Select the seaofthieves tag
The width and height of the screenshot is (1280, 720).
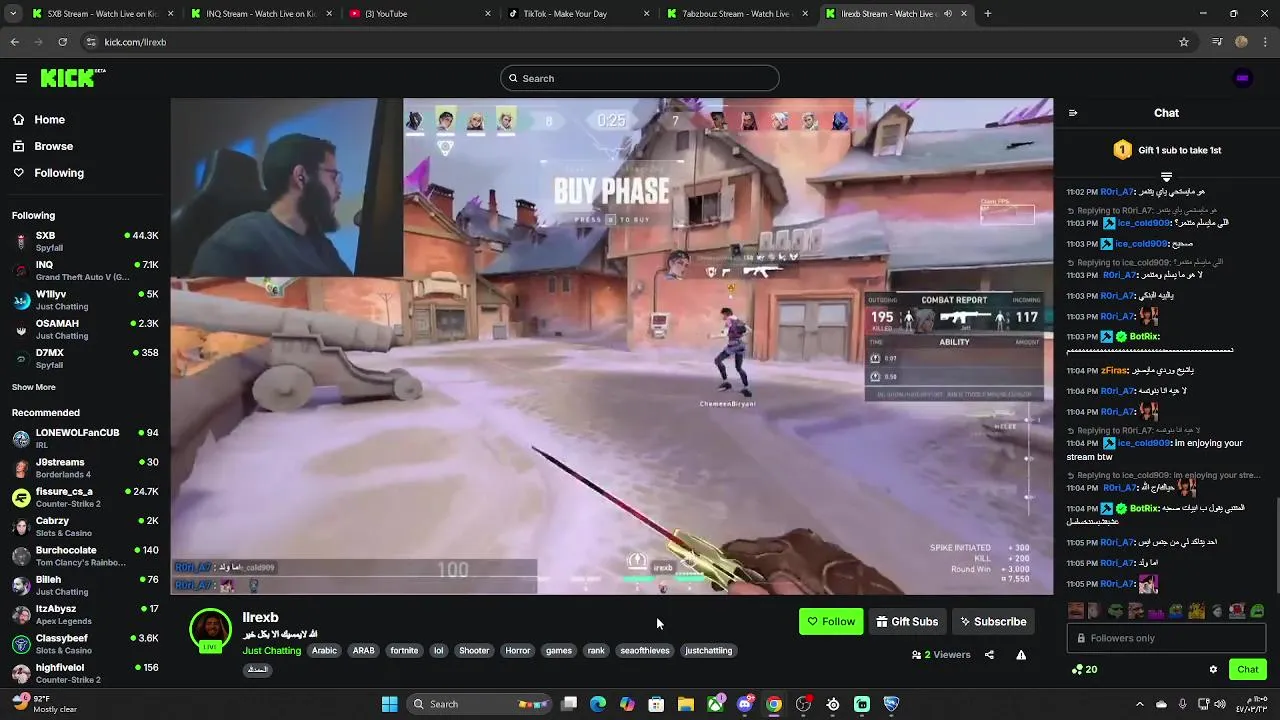(x=645, y=650)
